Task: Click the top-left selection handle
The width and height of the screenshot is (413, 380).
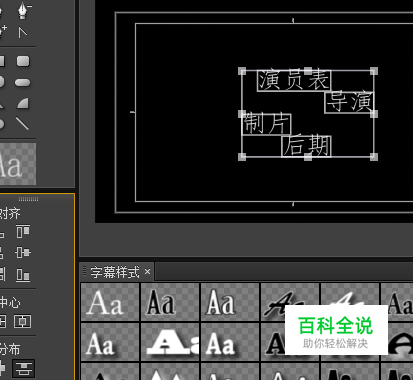Action: point(242,71)
